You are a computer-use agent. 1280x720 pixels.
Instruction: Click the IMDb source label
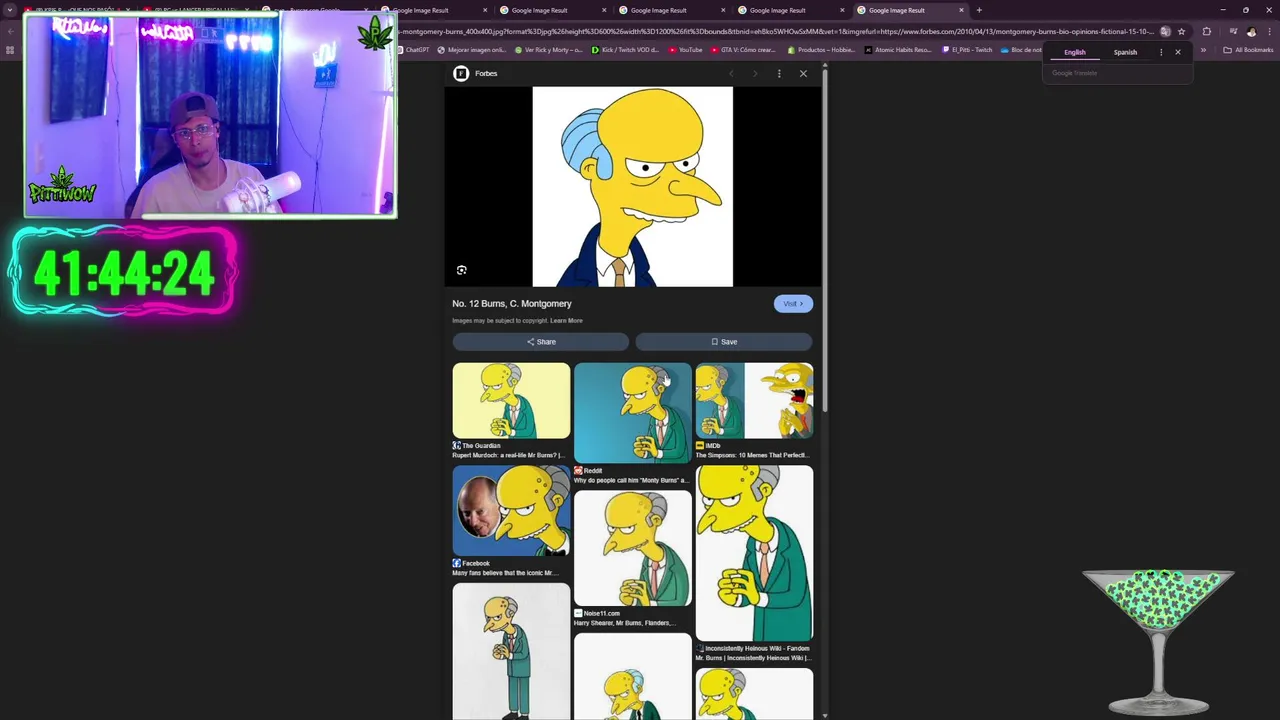713,446
